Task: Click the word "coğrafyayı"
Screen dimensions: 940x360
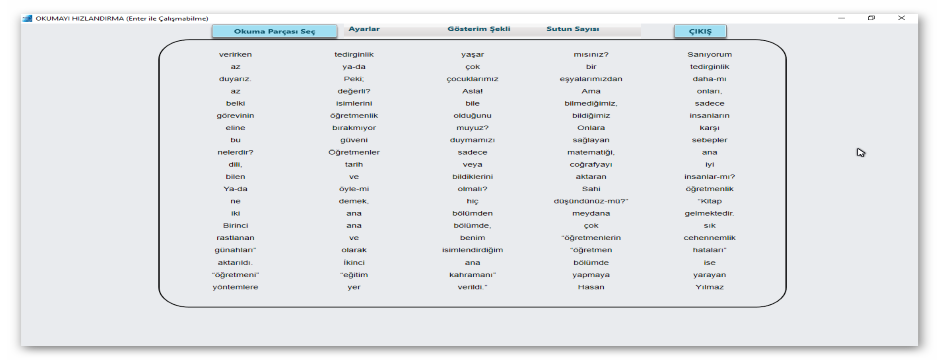Action: click(591, 165)
